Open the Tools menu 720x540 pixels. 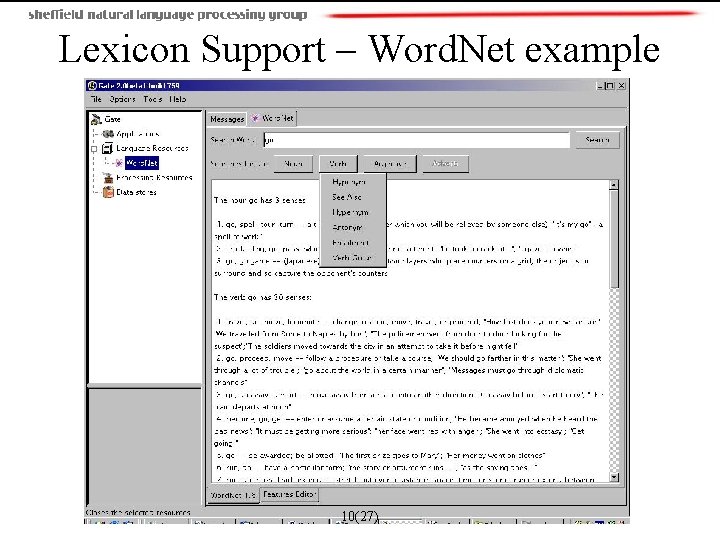point(152,99)
